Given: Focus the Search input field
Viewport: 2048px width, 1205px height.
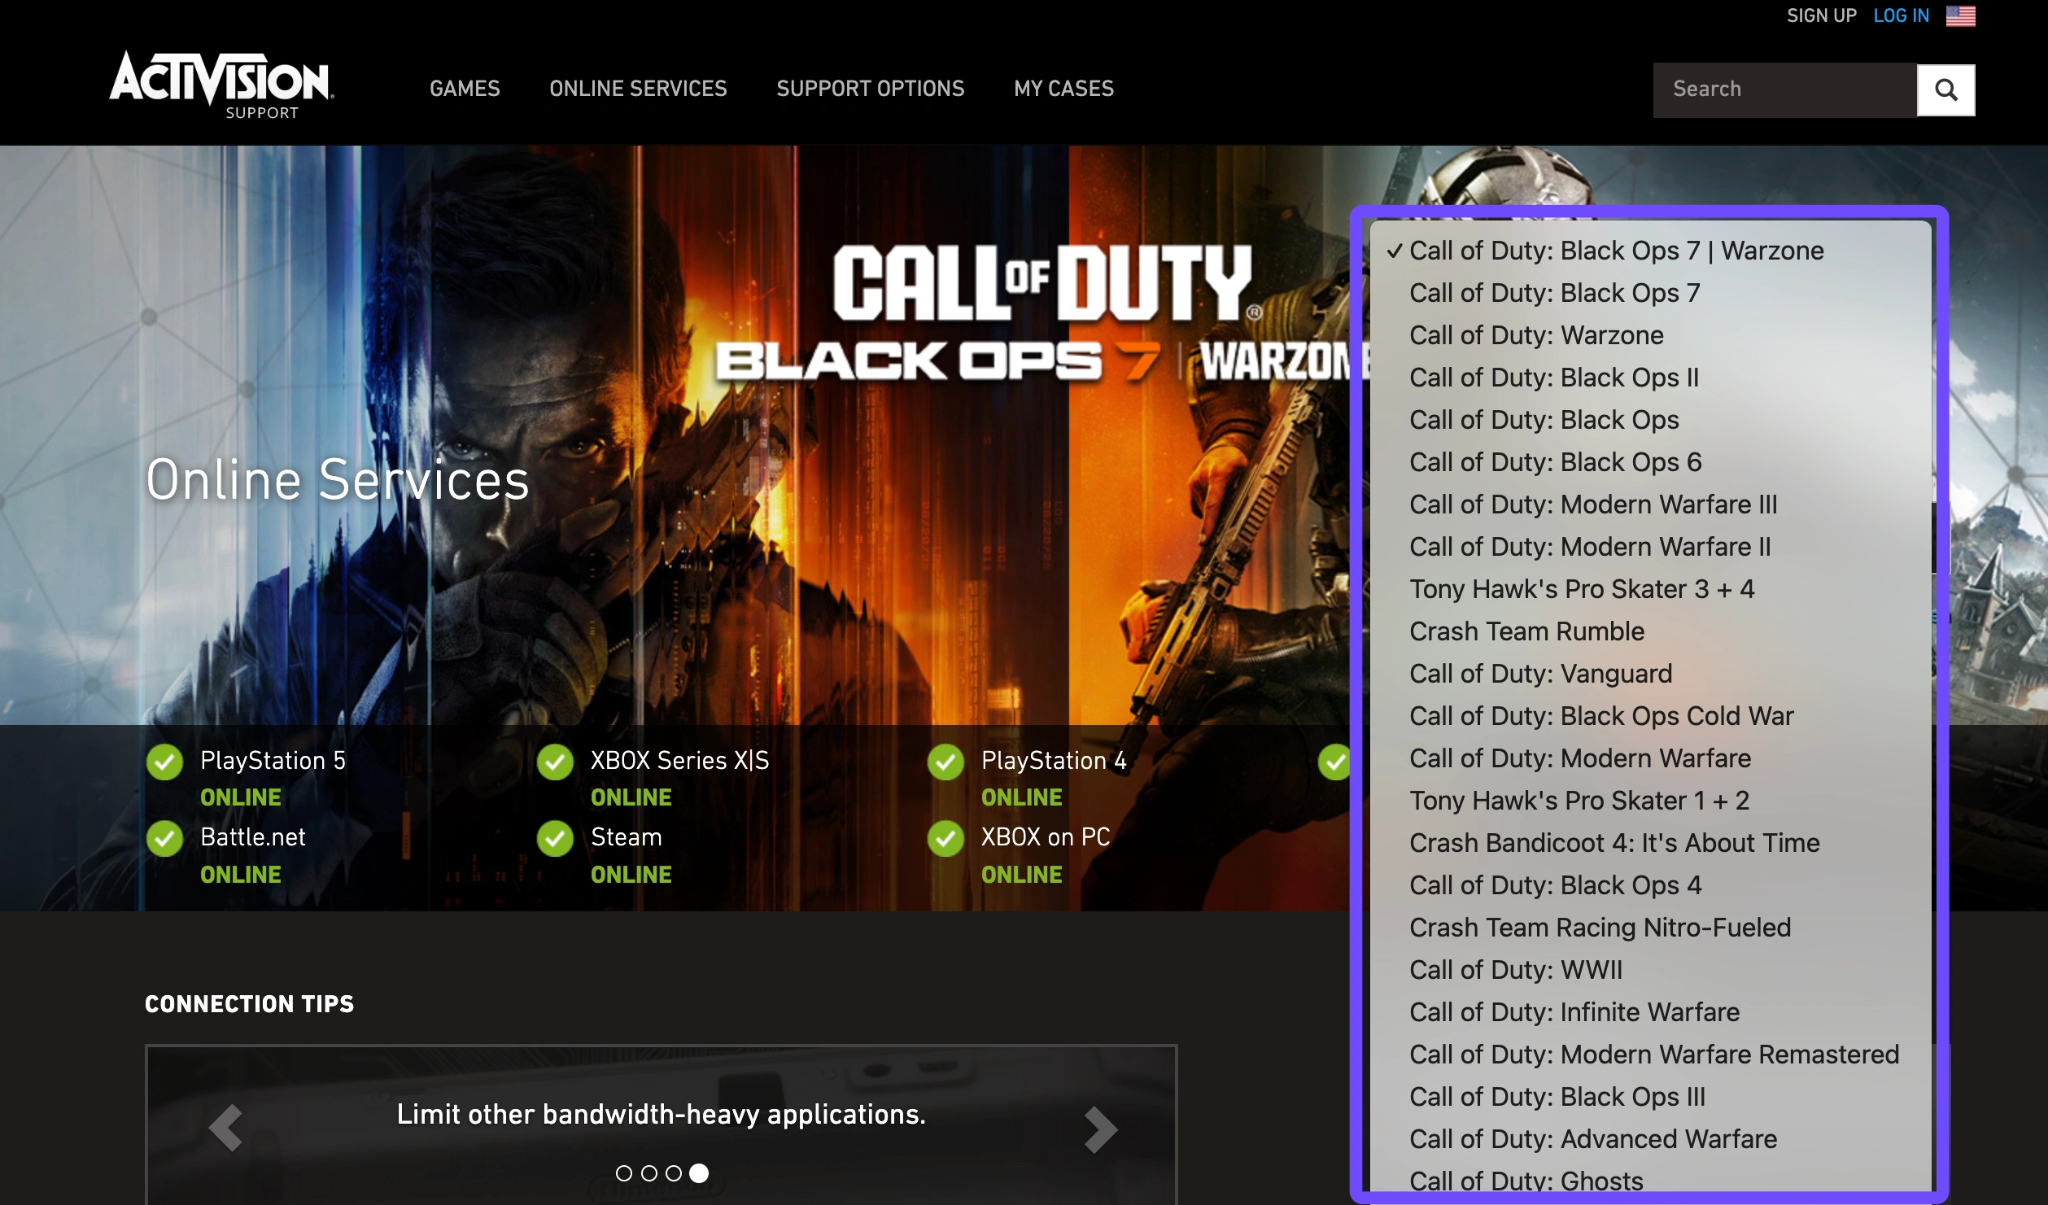Looking at the screenshot, I should click(1785, 90).
